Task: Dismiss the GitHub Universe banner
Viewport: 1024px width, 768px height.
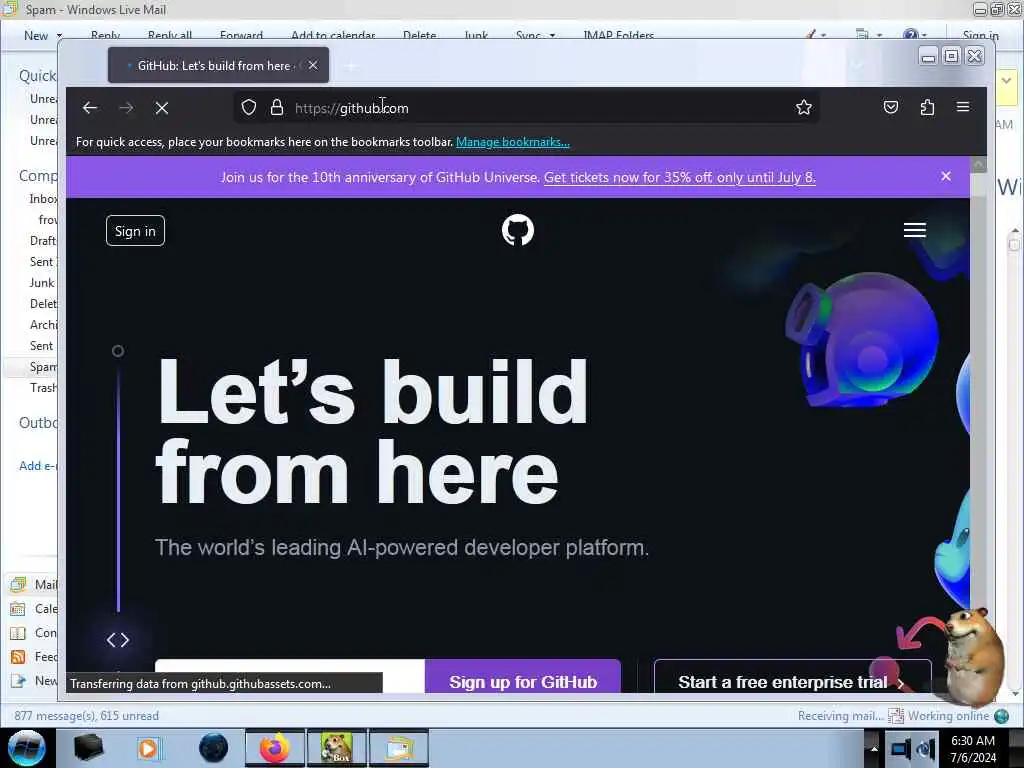Action: coord(946,176)
